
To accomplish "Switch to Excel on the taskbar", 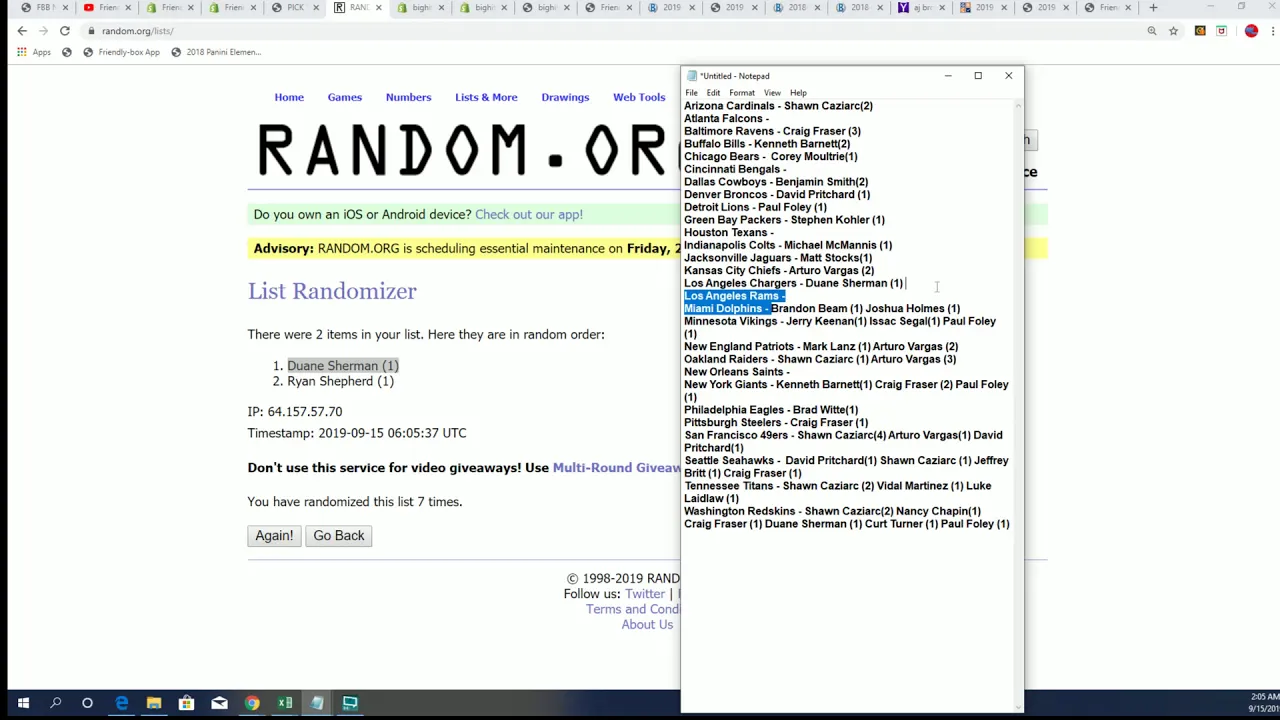I will (x=285, y=703).
